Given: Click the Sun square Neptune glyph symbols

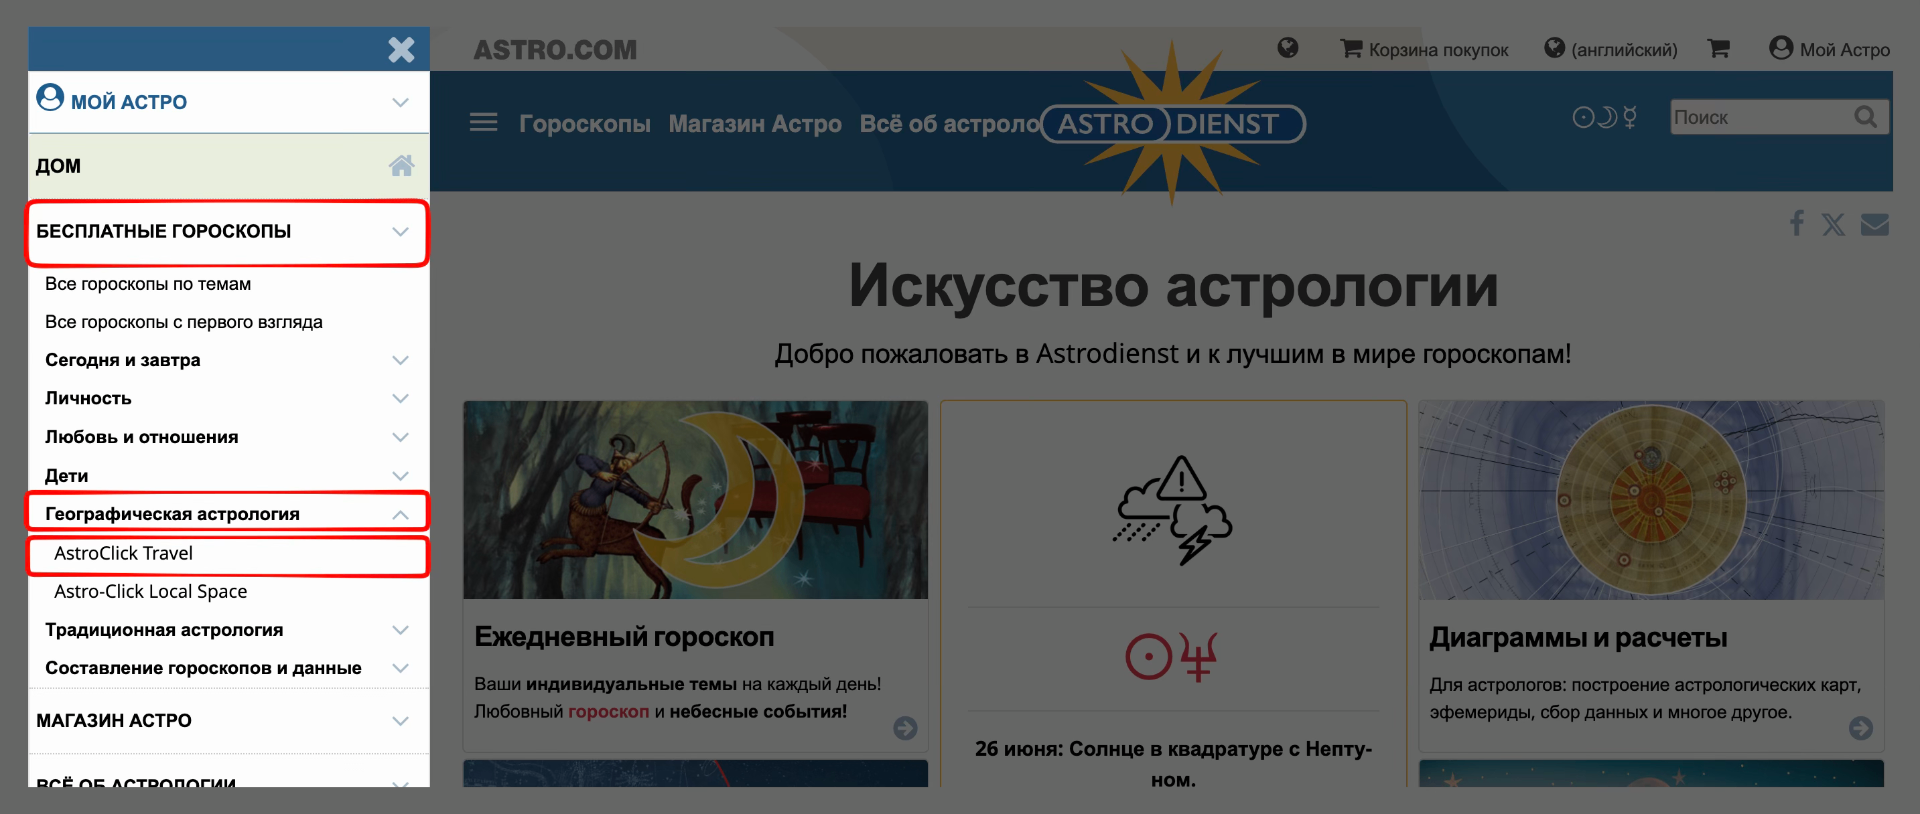Looking at the screenshot, I should [1173, 657].
